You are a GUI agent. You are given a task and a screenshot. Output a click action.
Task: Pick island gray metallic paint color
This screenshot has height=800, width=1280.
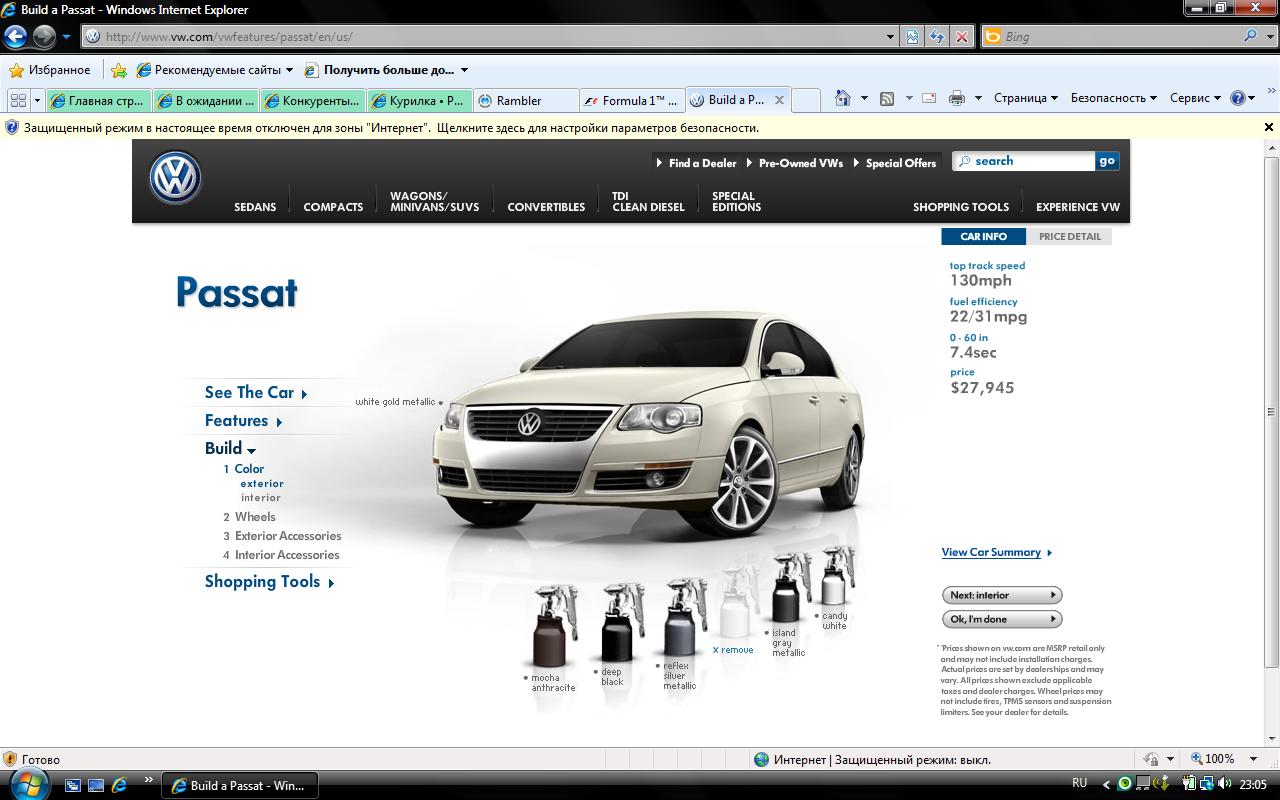787,589
